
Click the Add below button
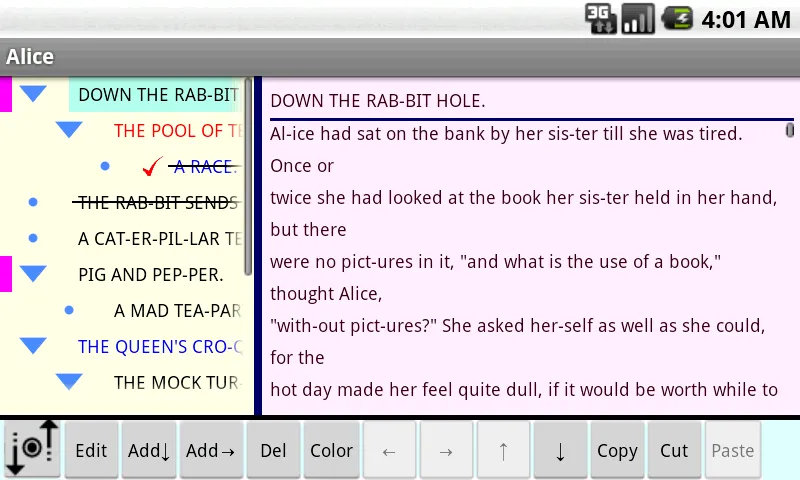pos(149,450)
